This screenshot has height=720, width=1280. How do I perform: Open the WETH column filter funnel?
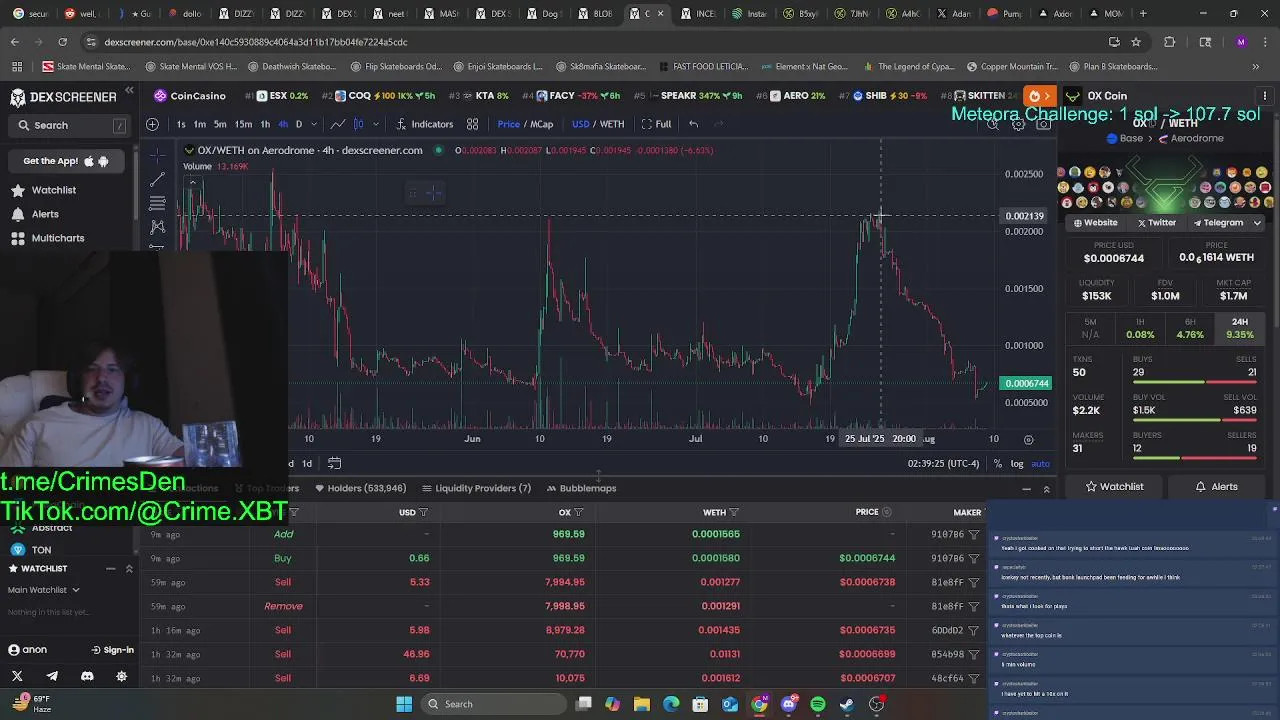point(734,512)
